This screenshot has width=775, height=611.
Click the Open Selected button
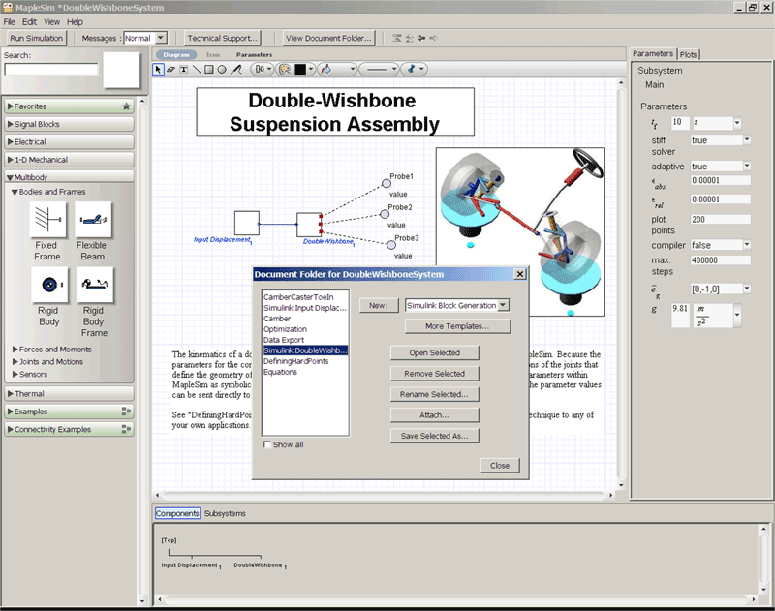pyautogui.click(x=434, y=353)
